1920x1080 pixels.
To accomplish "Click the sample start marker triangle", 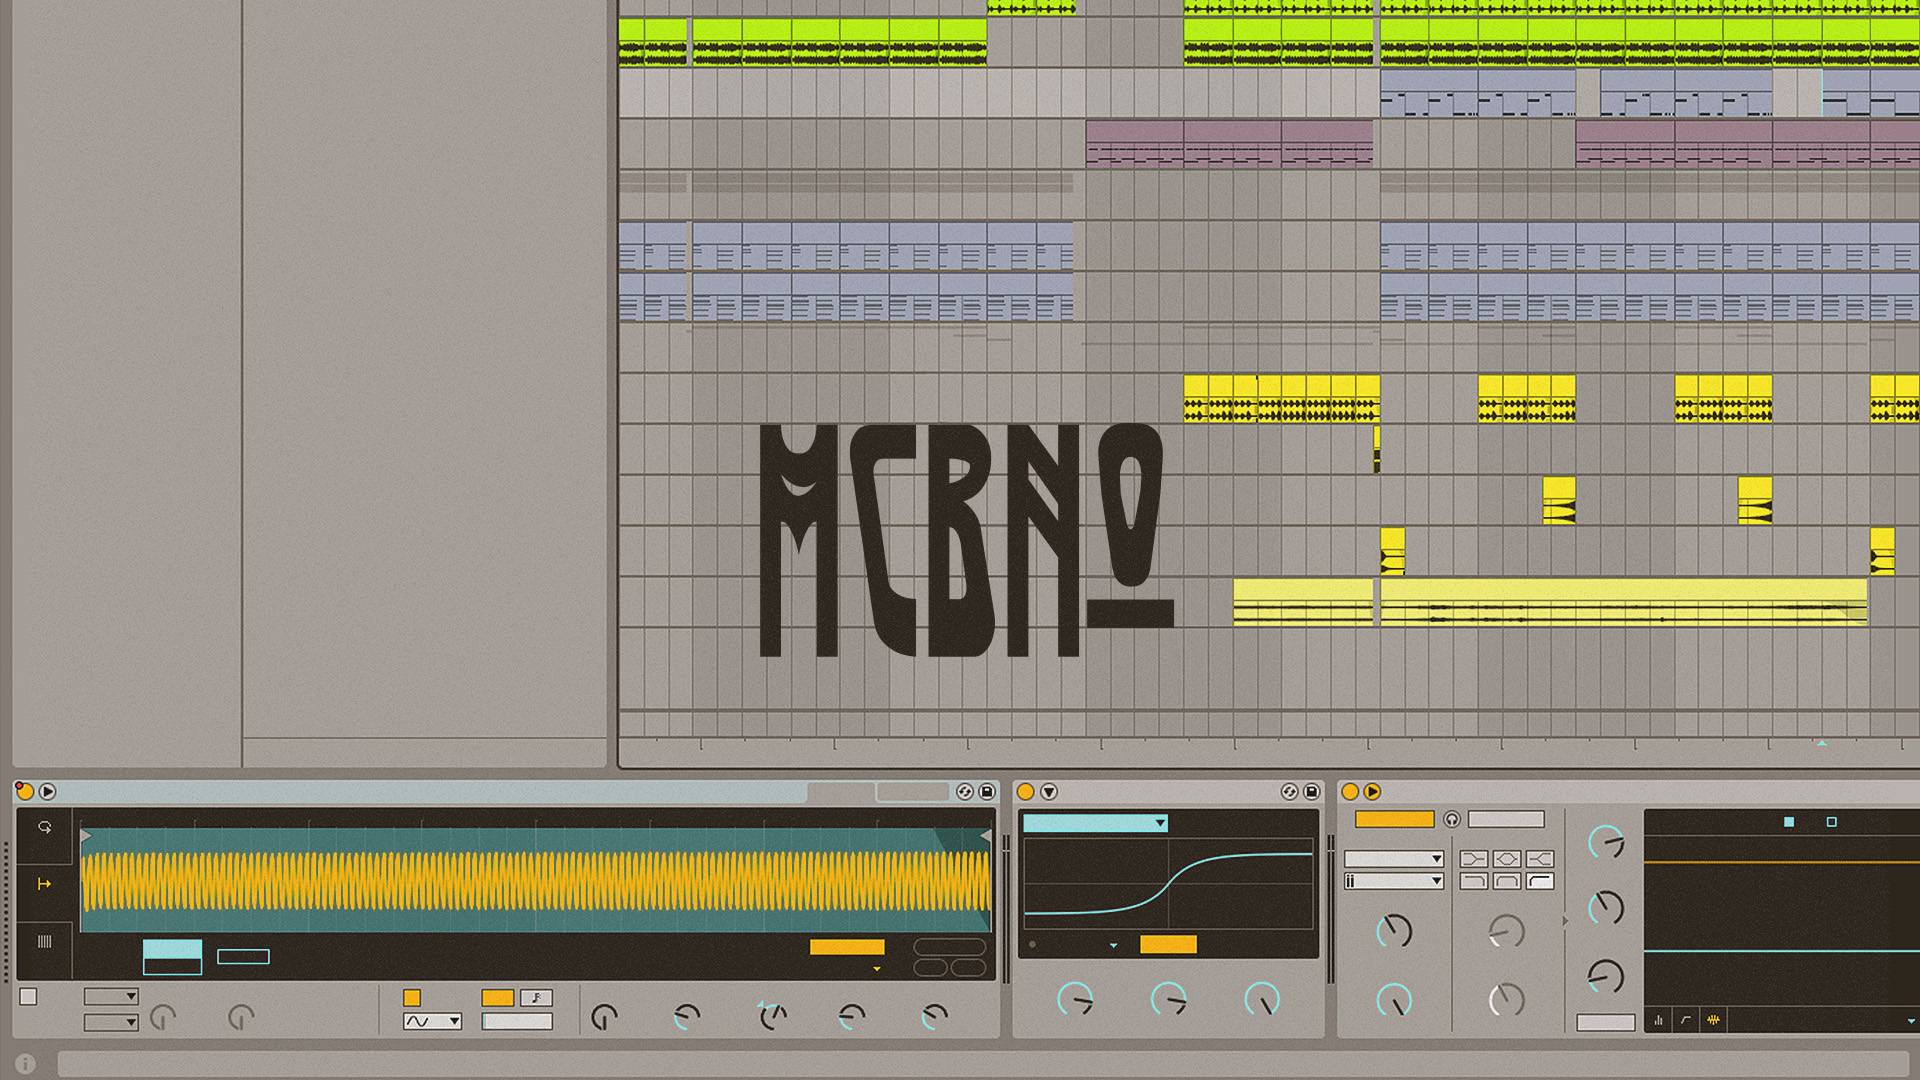I will click(x=86, y=835).
